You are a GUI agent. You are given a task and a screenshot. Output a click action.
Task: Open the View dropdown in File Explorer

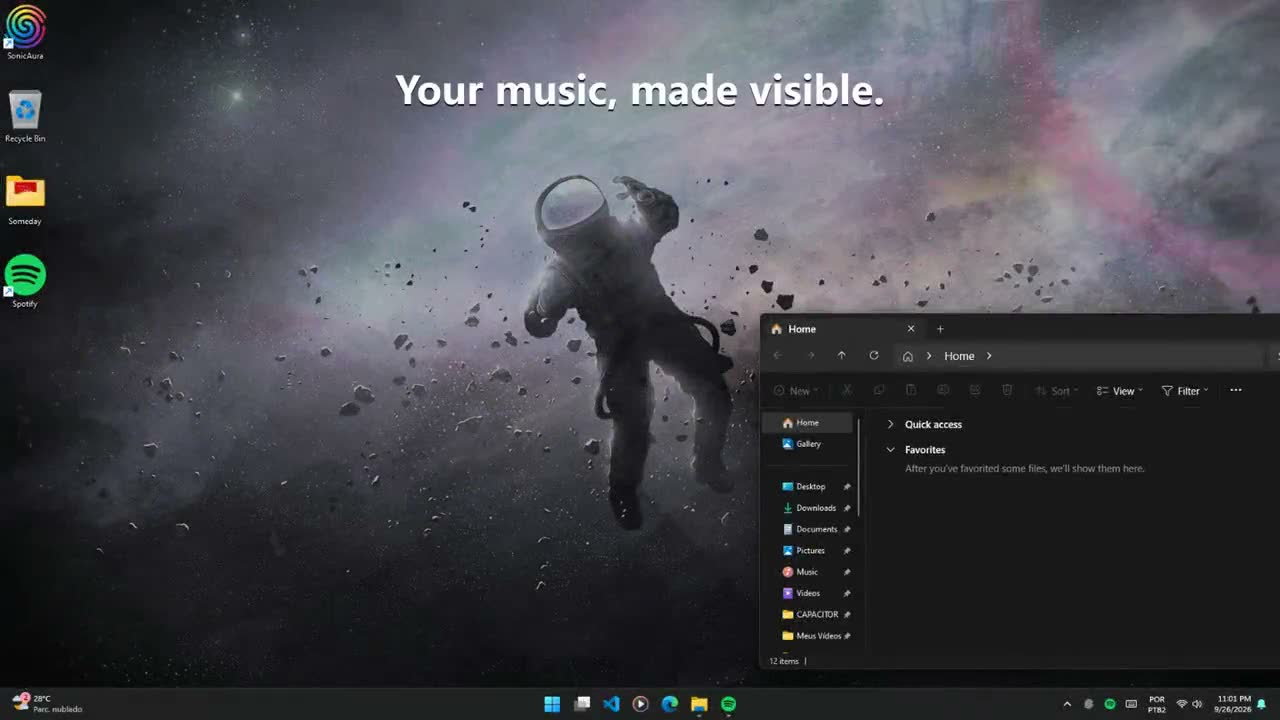(x=1120, y=391)
